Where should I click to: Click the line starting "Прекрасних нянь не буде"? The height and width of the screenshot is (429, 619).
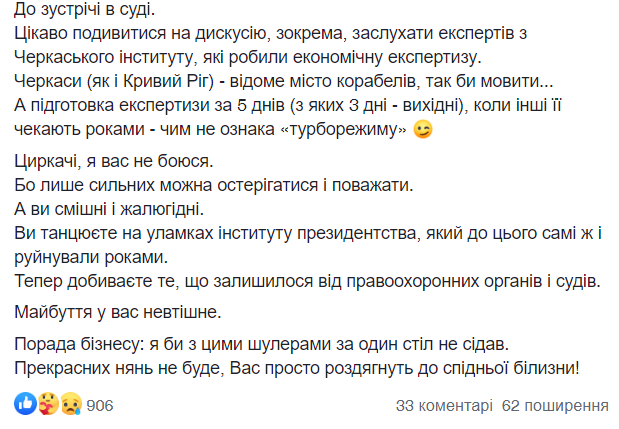[299, 369]
